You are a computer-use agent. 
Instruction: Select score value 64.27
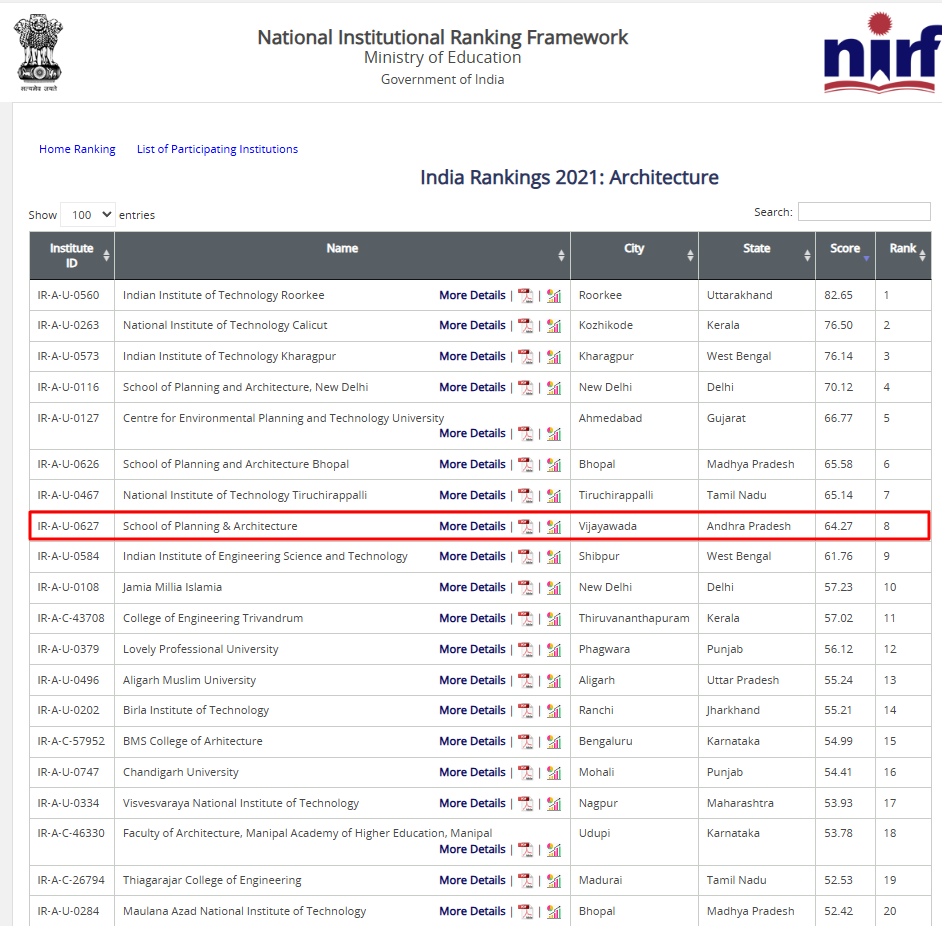(x=838, y=526)
